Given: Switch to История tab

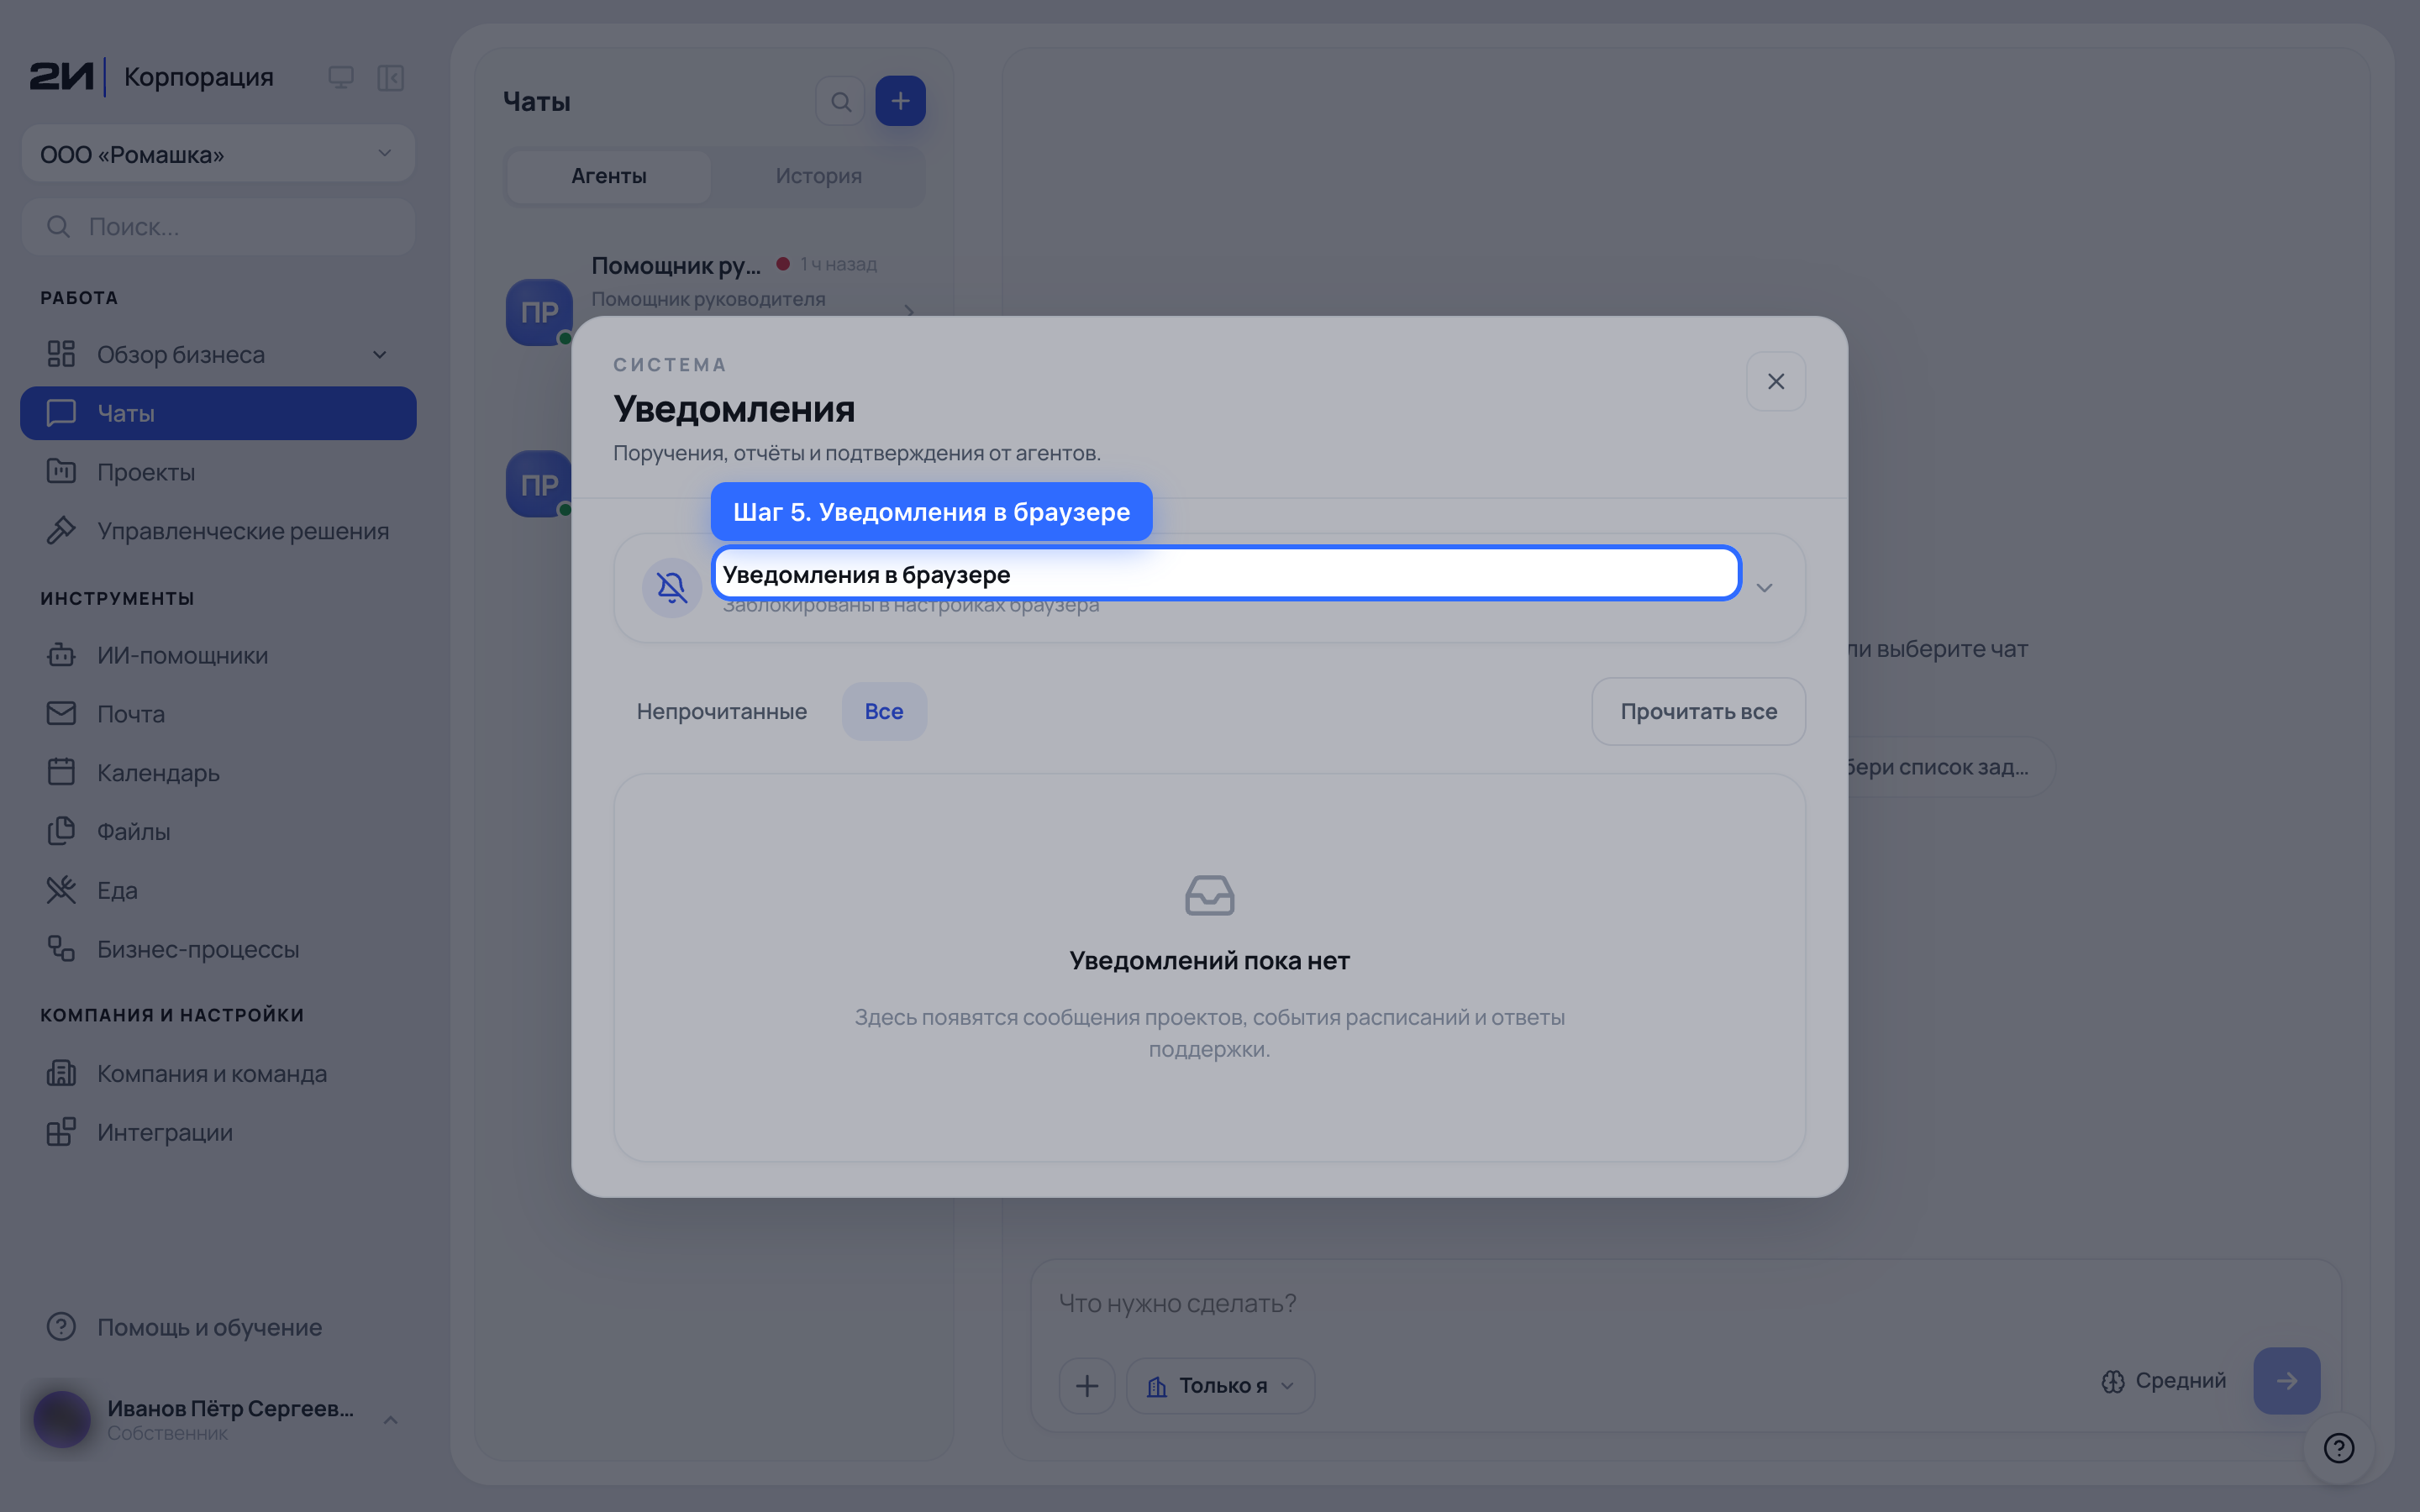Looking at the screenshot, I should (818, 176).
